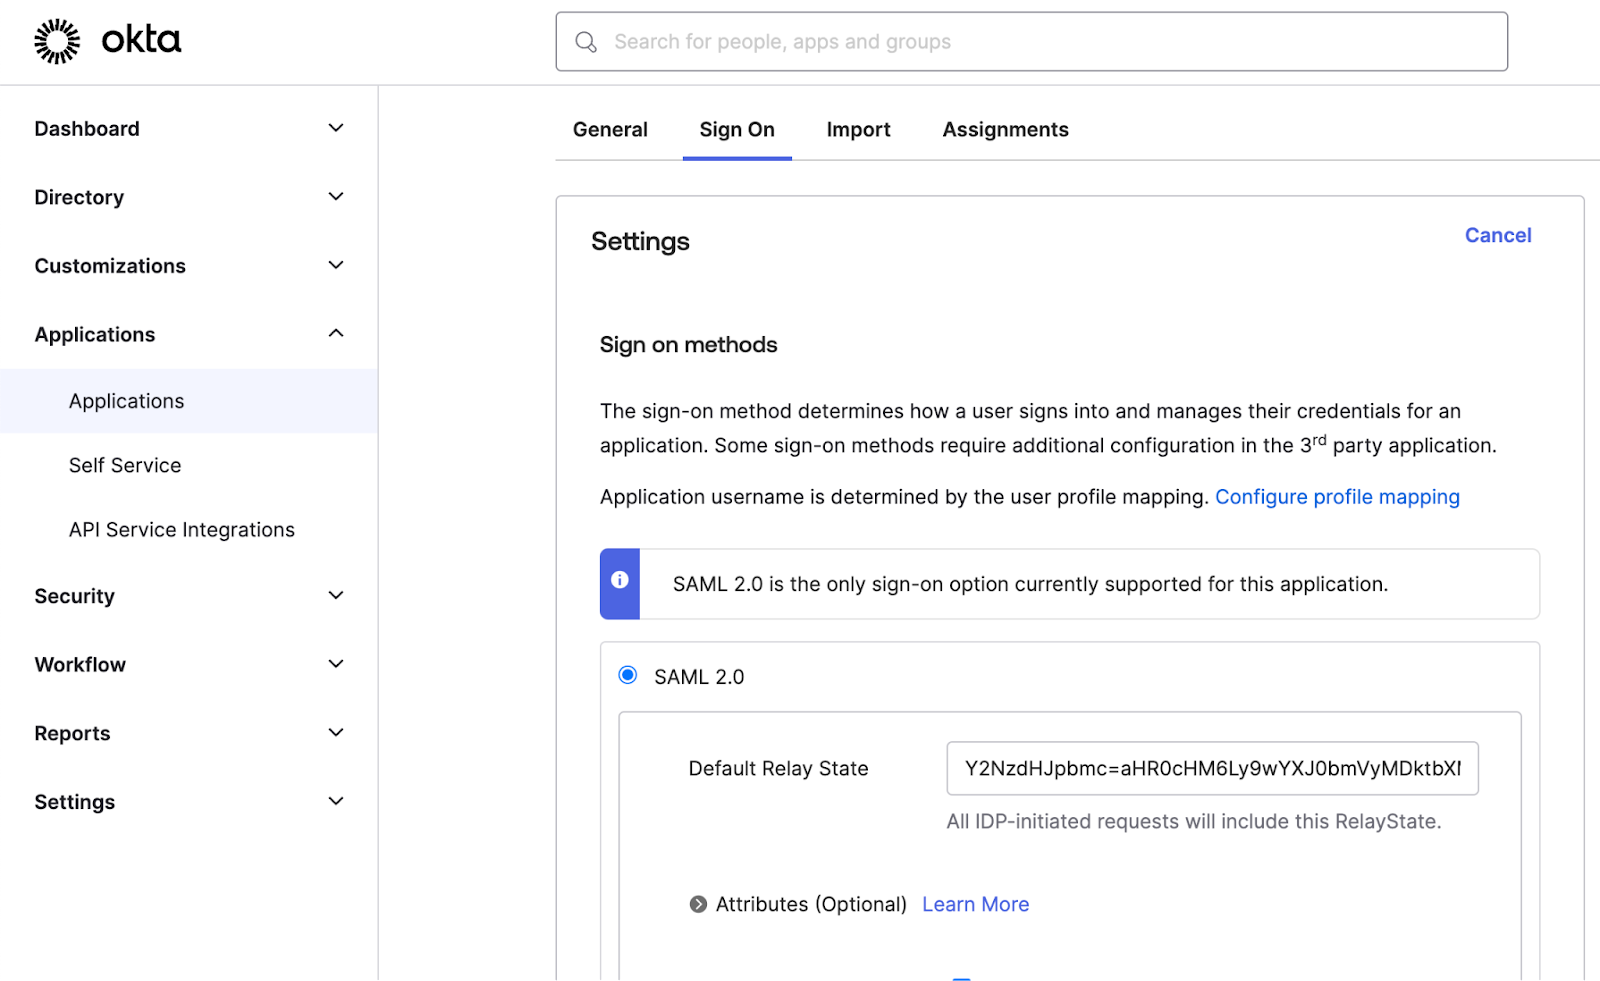The width and height of the screenshot is (1600, 981).
Task: Expand the Customizations menu chevron
Action: (336, 265)
